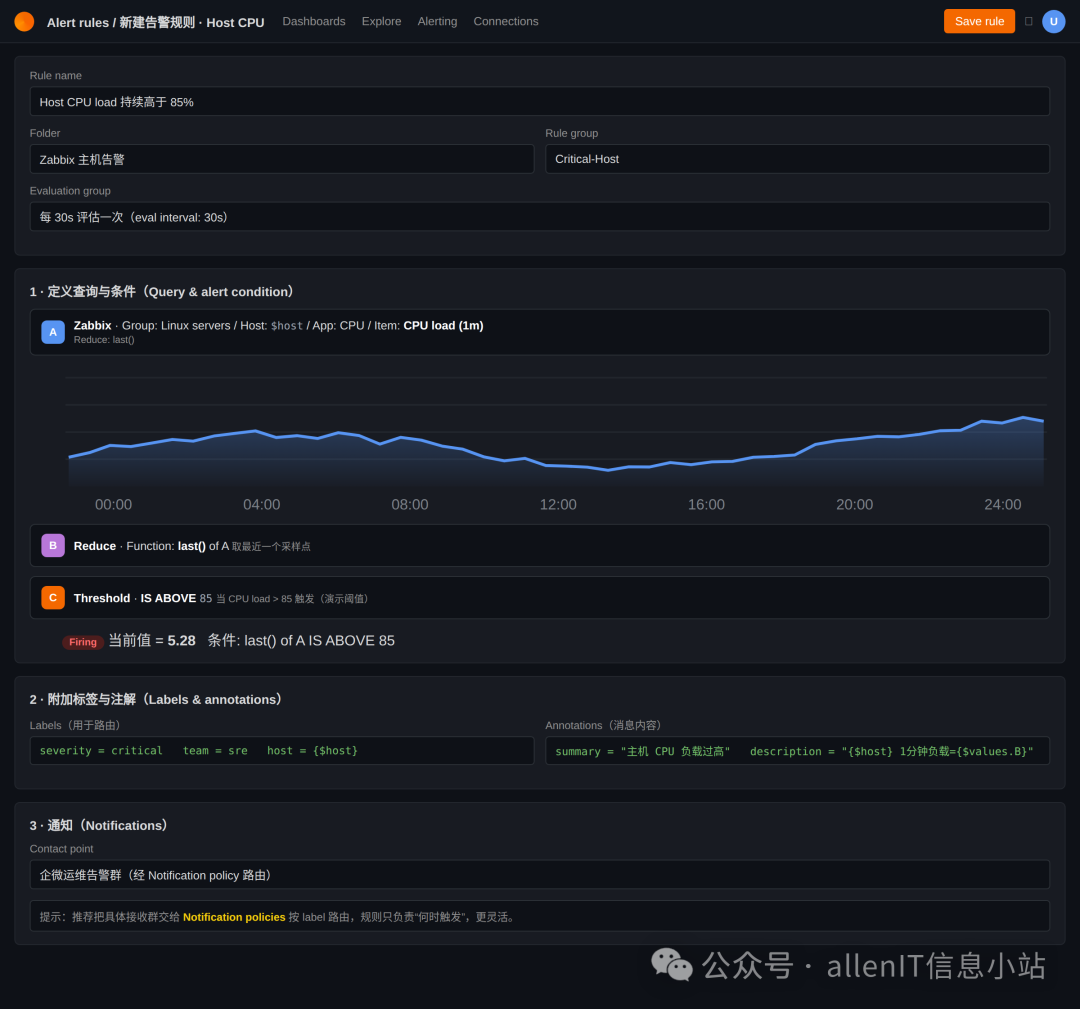Click the 08:00 time axis label
The width and height of the screenshot is (1080, 1009).
(x=410, y=504)
